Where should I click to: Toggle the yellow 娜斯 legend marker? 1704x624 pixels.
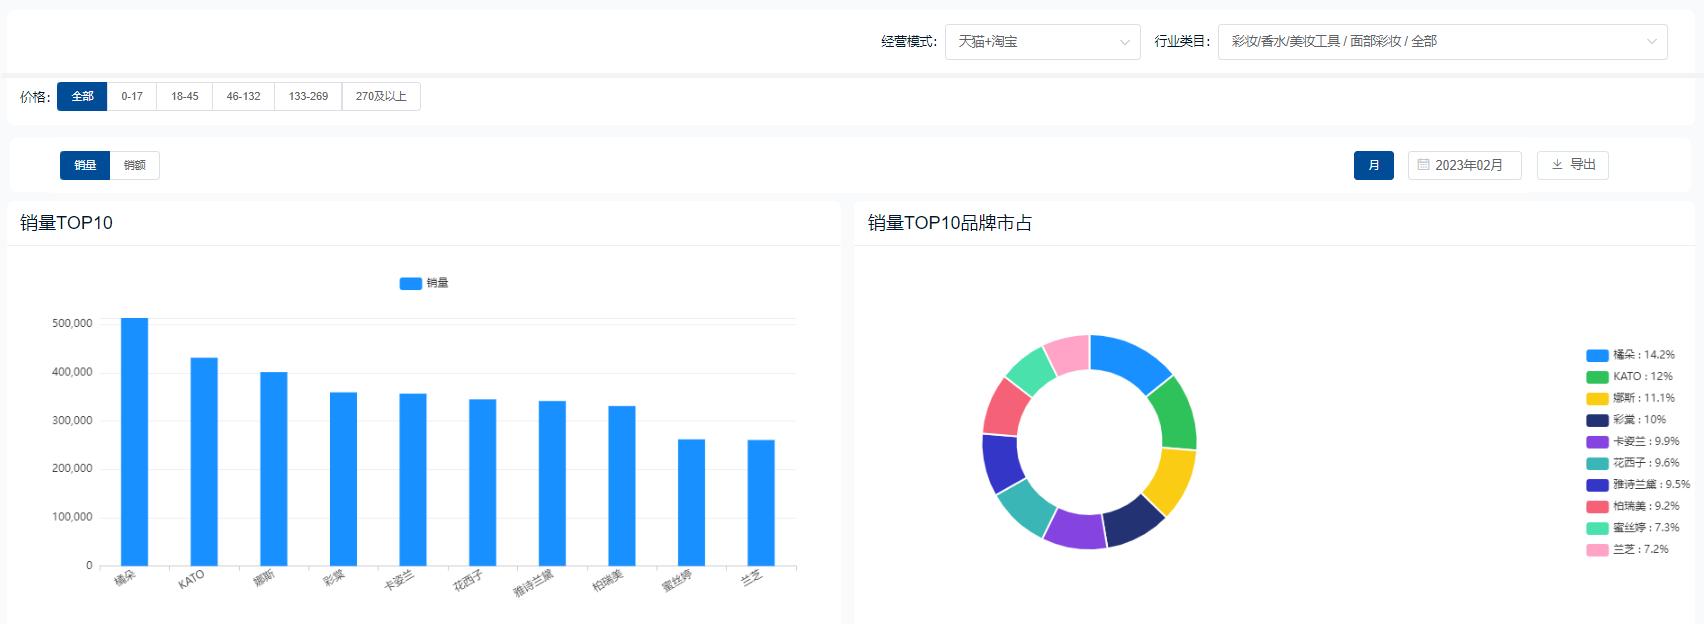click(1597, 399)
